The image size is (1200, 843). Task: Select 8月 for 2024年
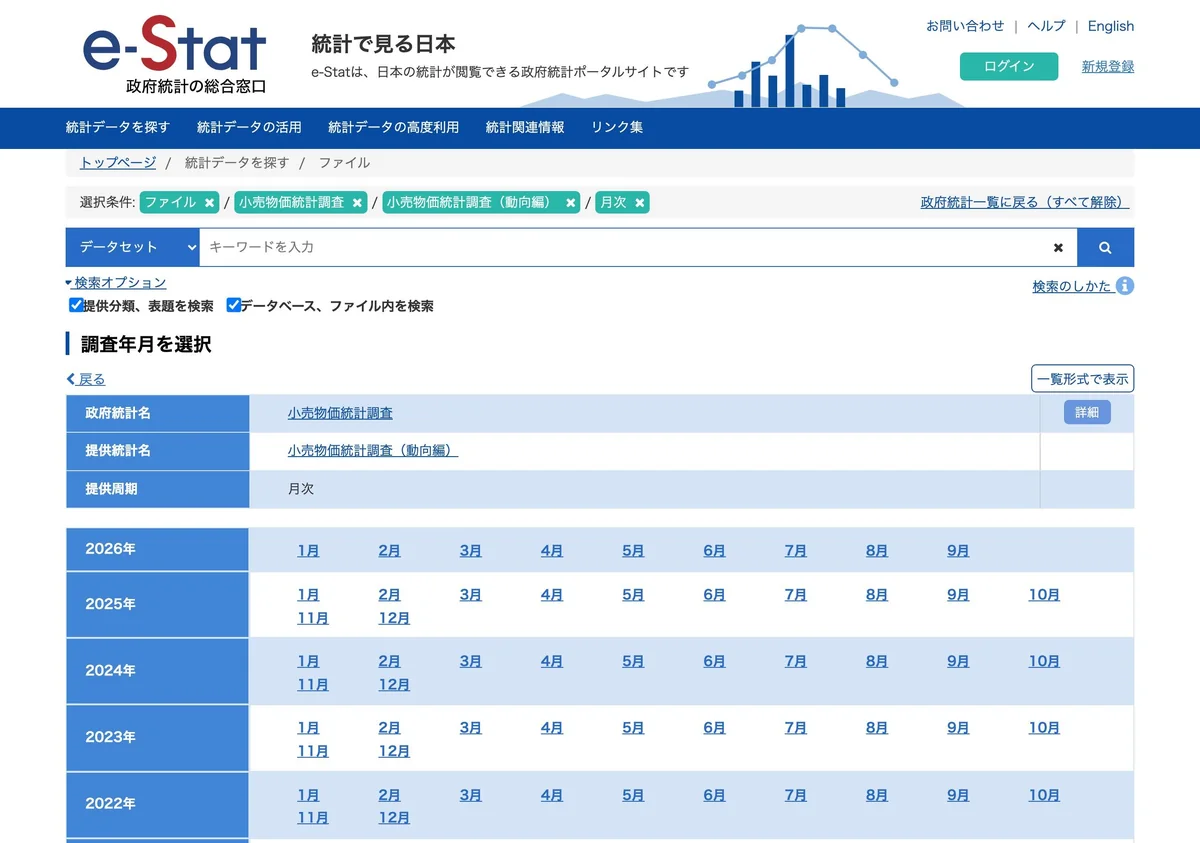[877, 662]
